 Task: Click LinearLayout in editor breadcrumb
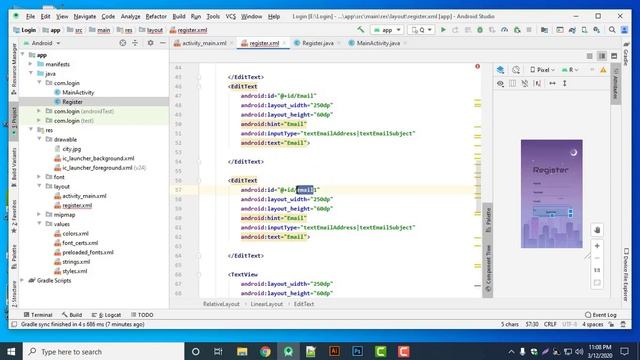pos(266,304)
